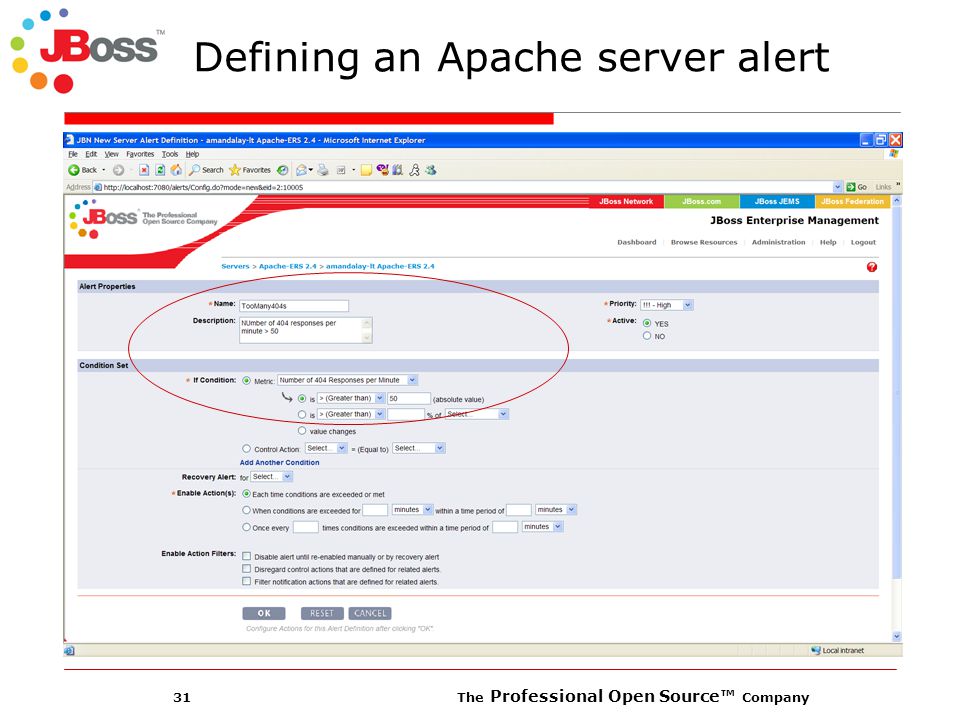Stop page loading with the red X icon
The image size is (960, 720).
(144, 170)
